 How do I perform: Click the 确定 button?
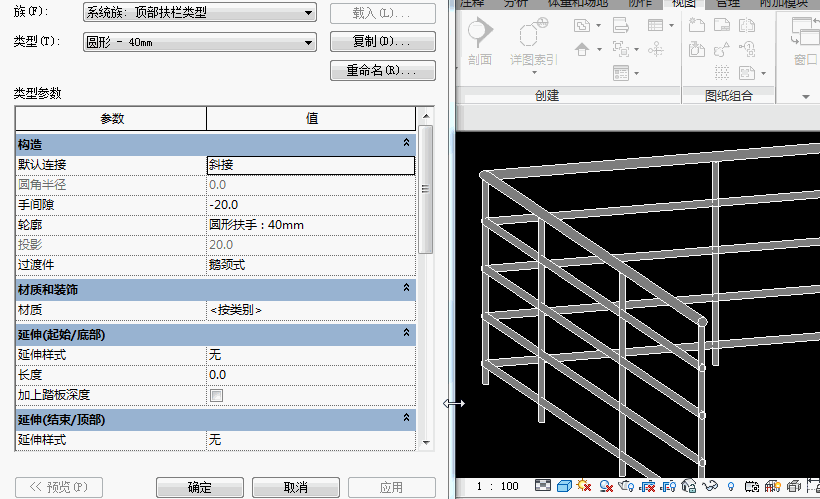(x=199, y=487)
